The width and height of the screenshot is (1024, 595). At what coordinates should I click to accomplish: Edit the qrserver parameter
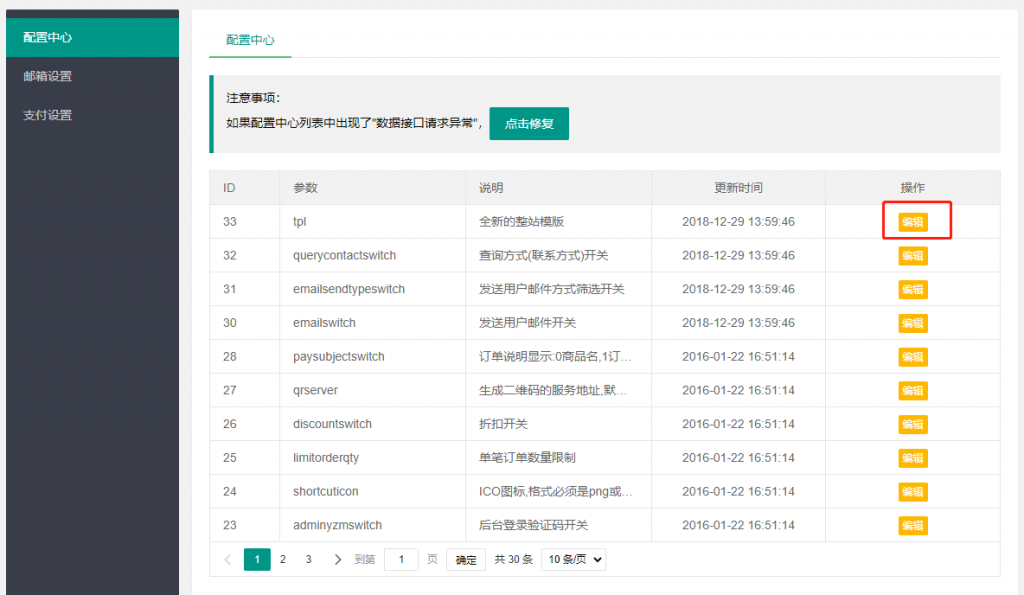(912, 391)
